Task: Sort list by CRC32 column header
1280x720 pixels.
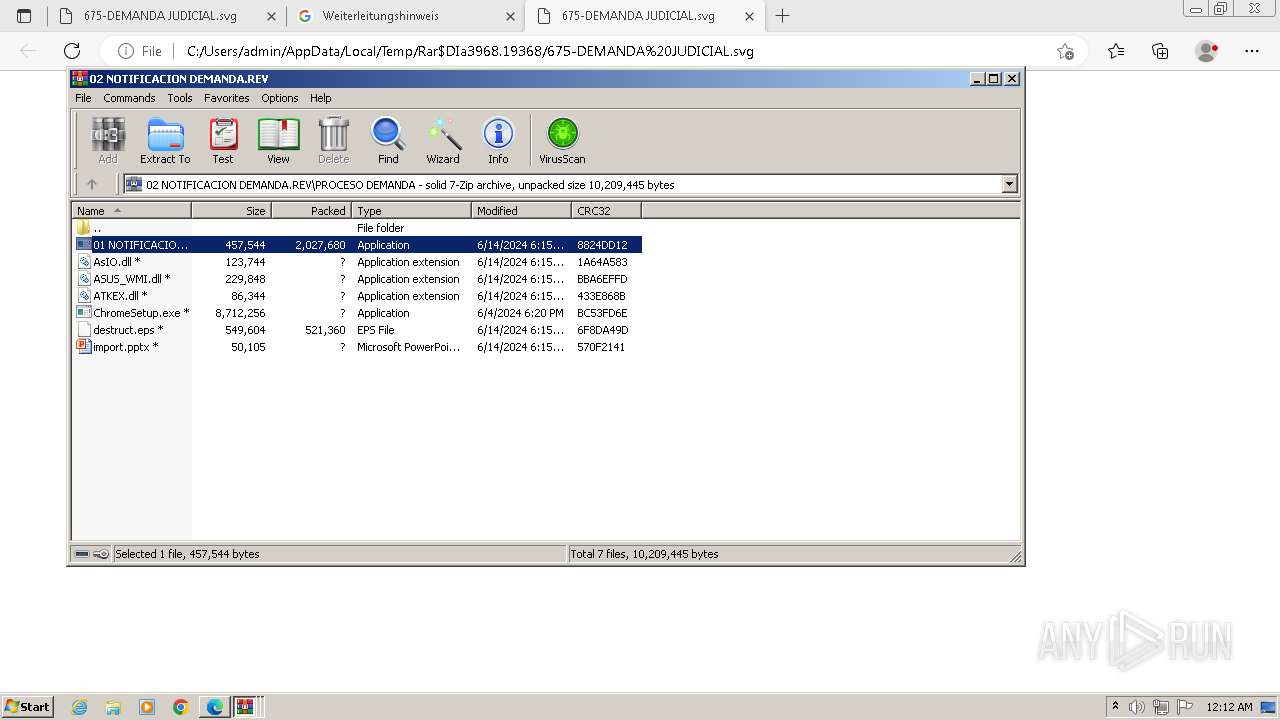Action: (606, 211)
